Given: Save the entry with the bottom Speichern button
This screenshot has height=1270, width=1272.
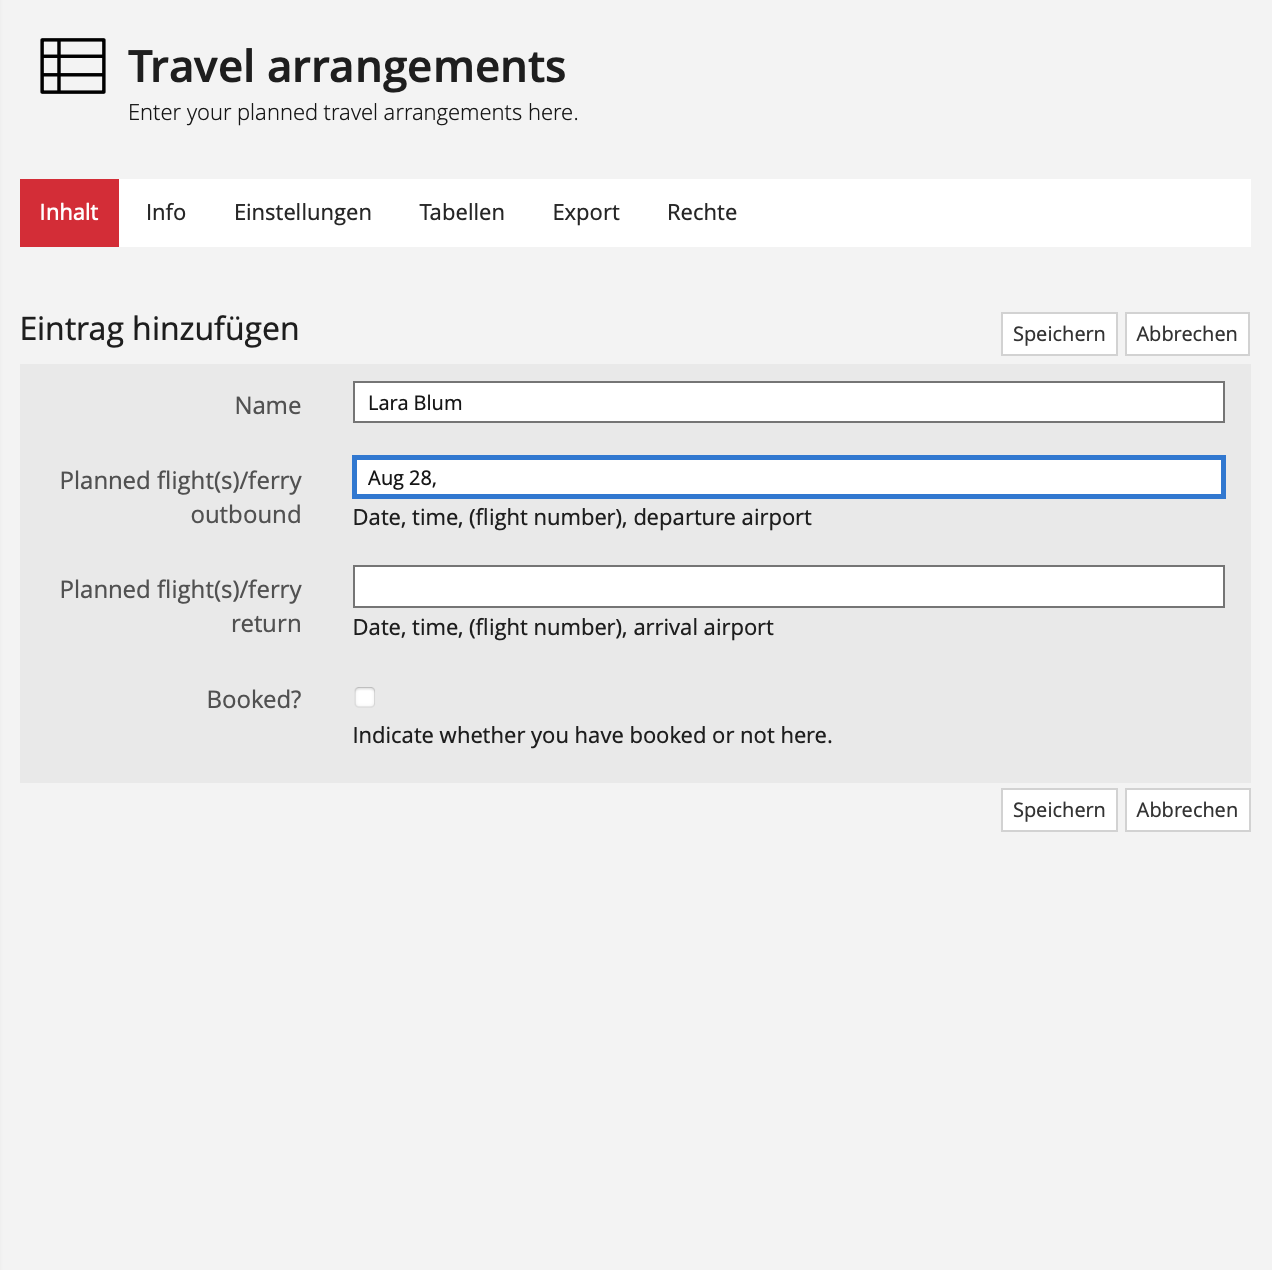Looking at the screenshot, I should (x=1058, y=810).
